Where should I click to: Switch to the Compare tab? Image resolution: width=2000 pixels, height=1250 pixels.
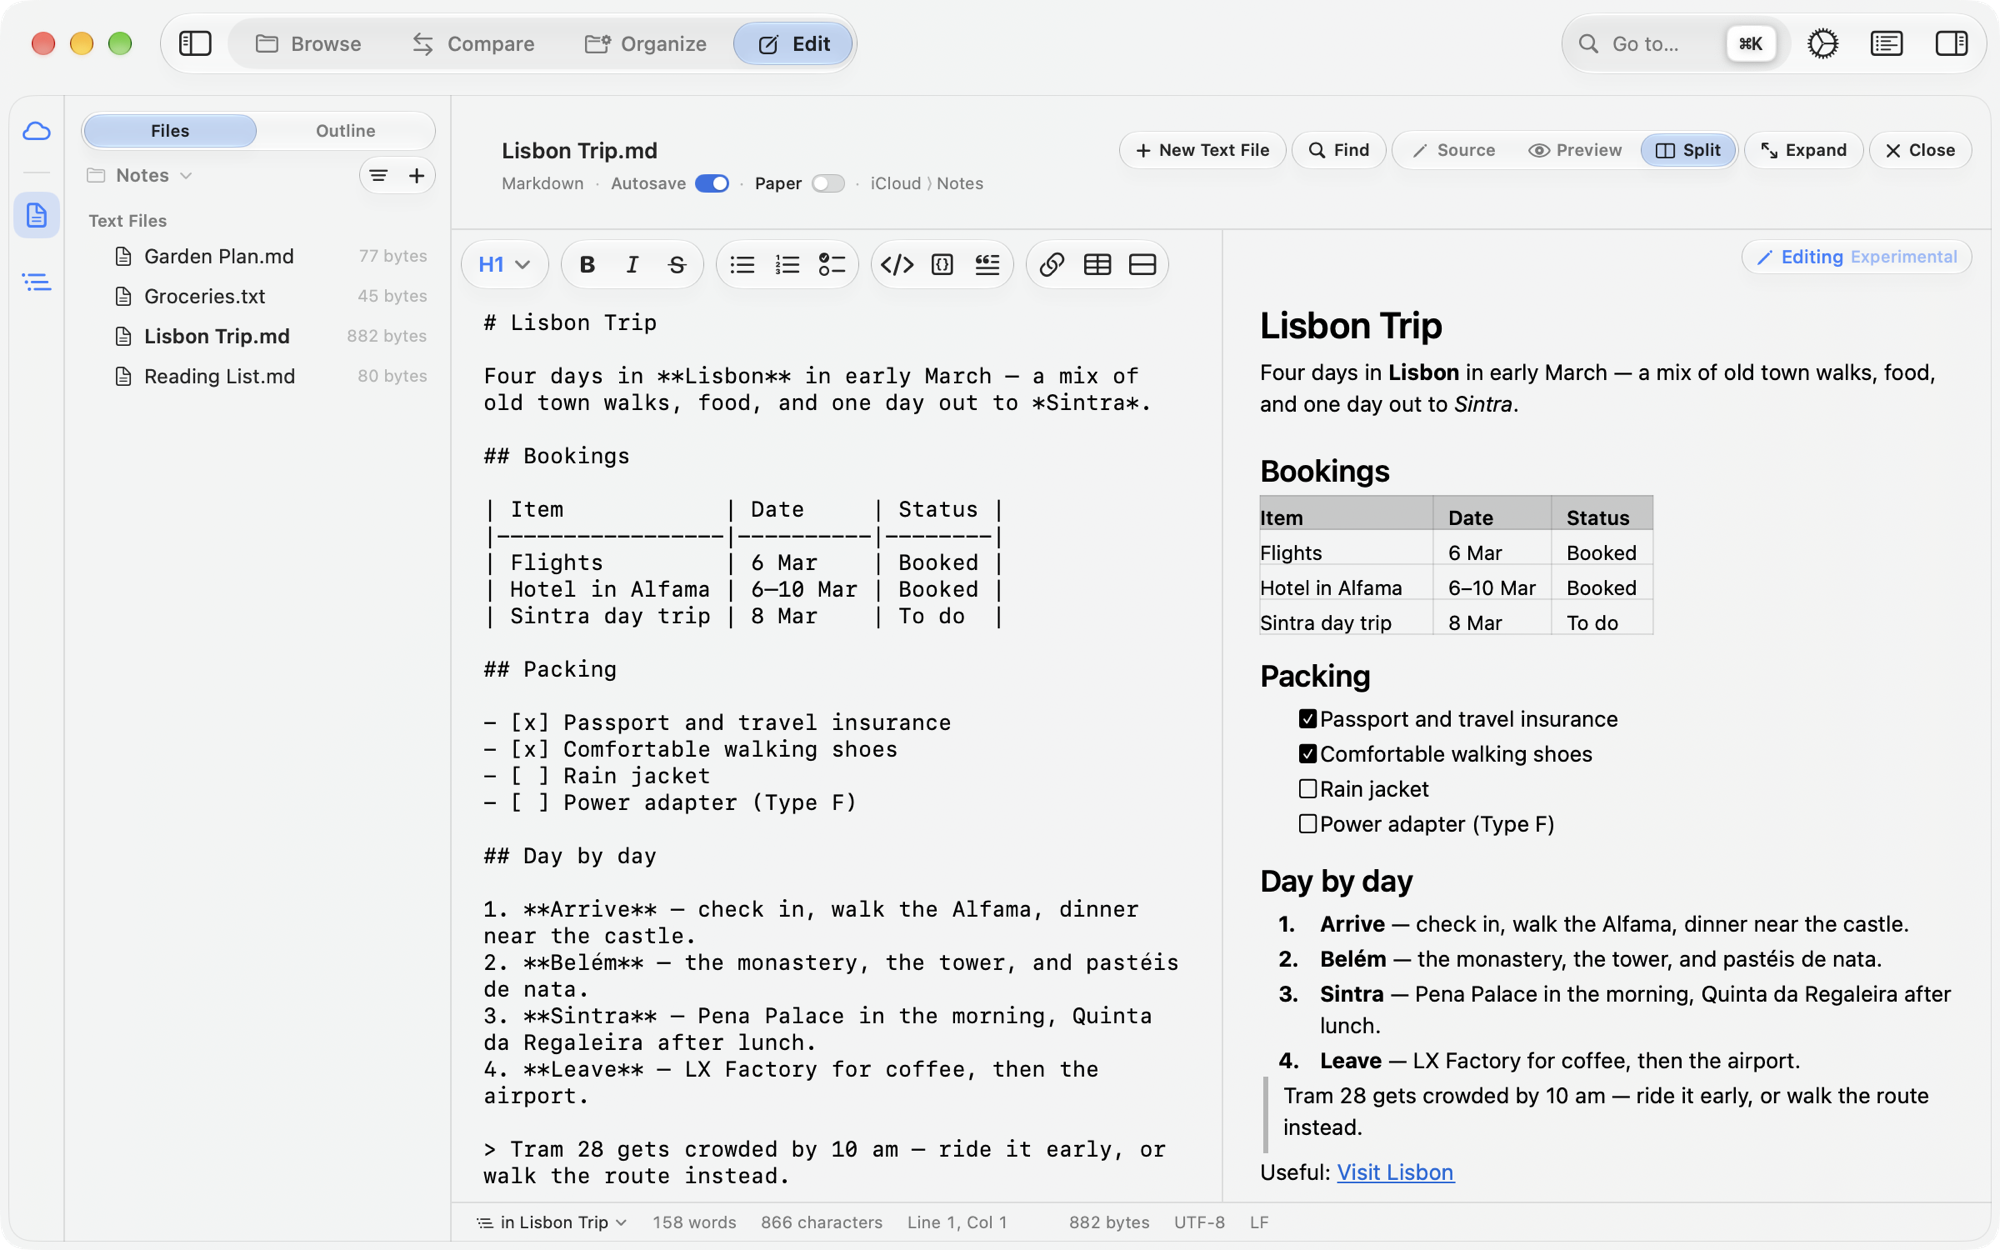(x=473, y=44)
